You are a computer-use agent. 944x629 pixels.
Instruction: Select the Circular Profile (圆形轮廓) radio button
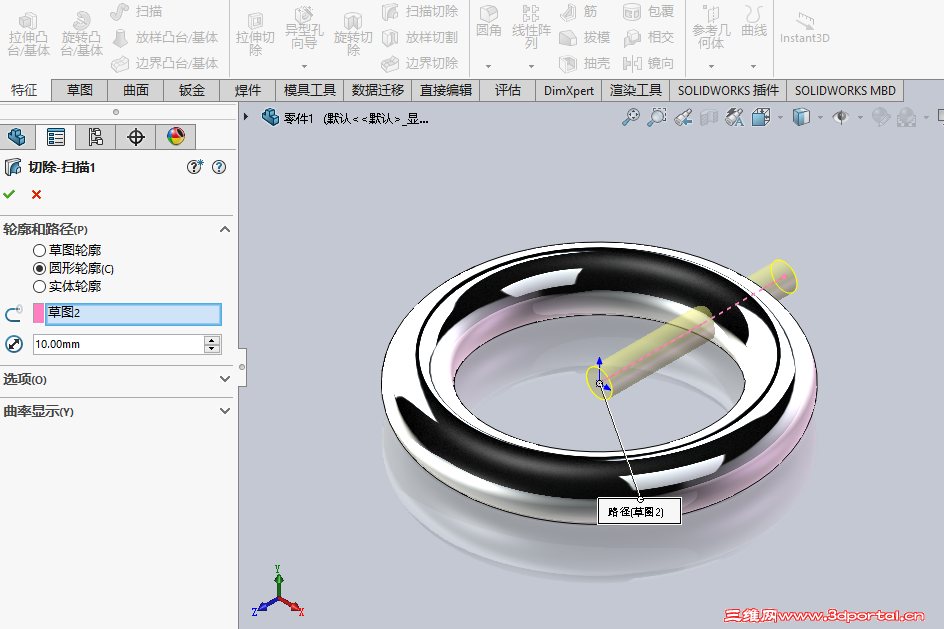(x=39, y=268)
